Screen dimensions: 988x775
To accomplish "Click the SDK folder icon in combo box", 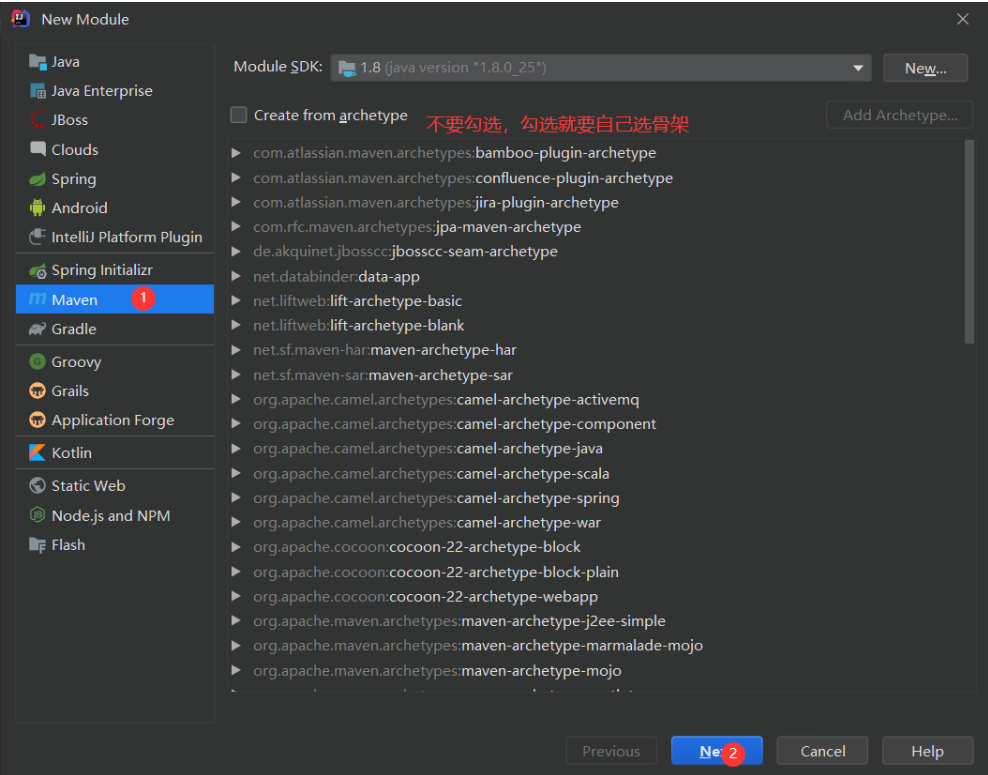I will click(347, 67).
